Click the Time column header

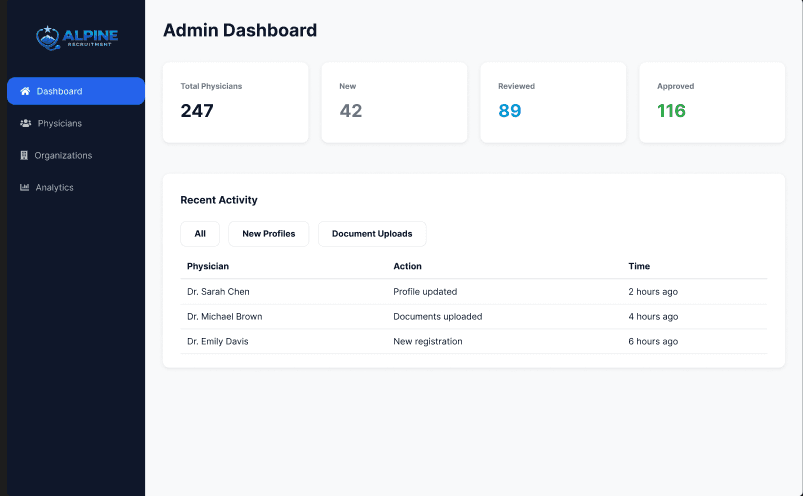pyautogui.click(x=639, y=266)
